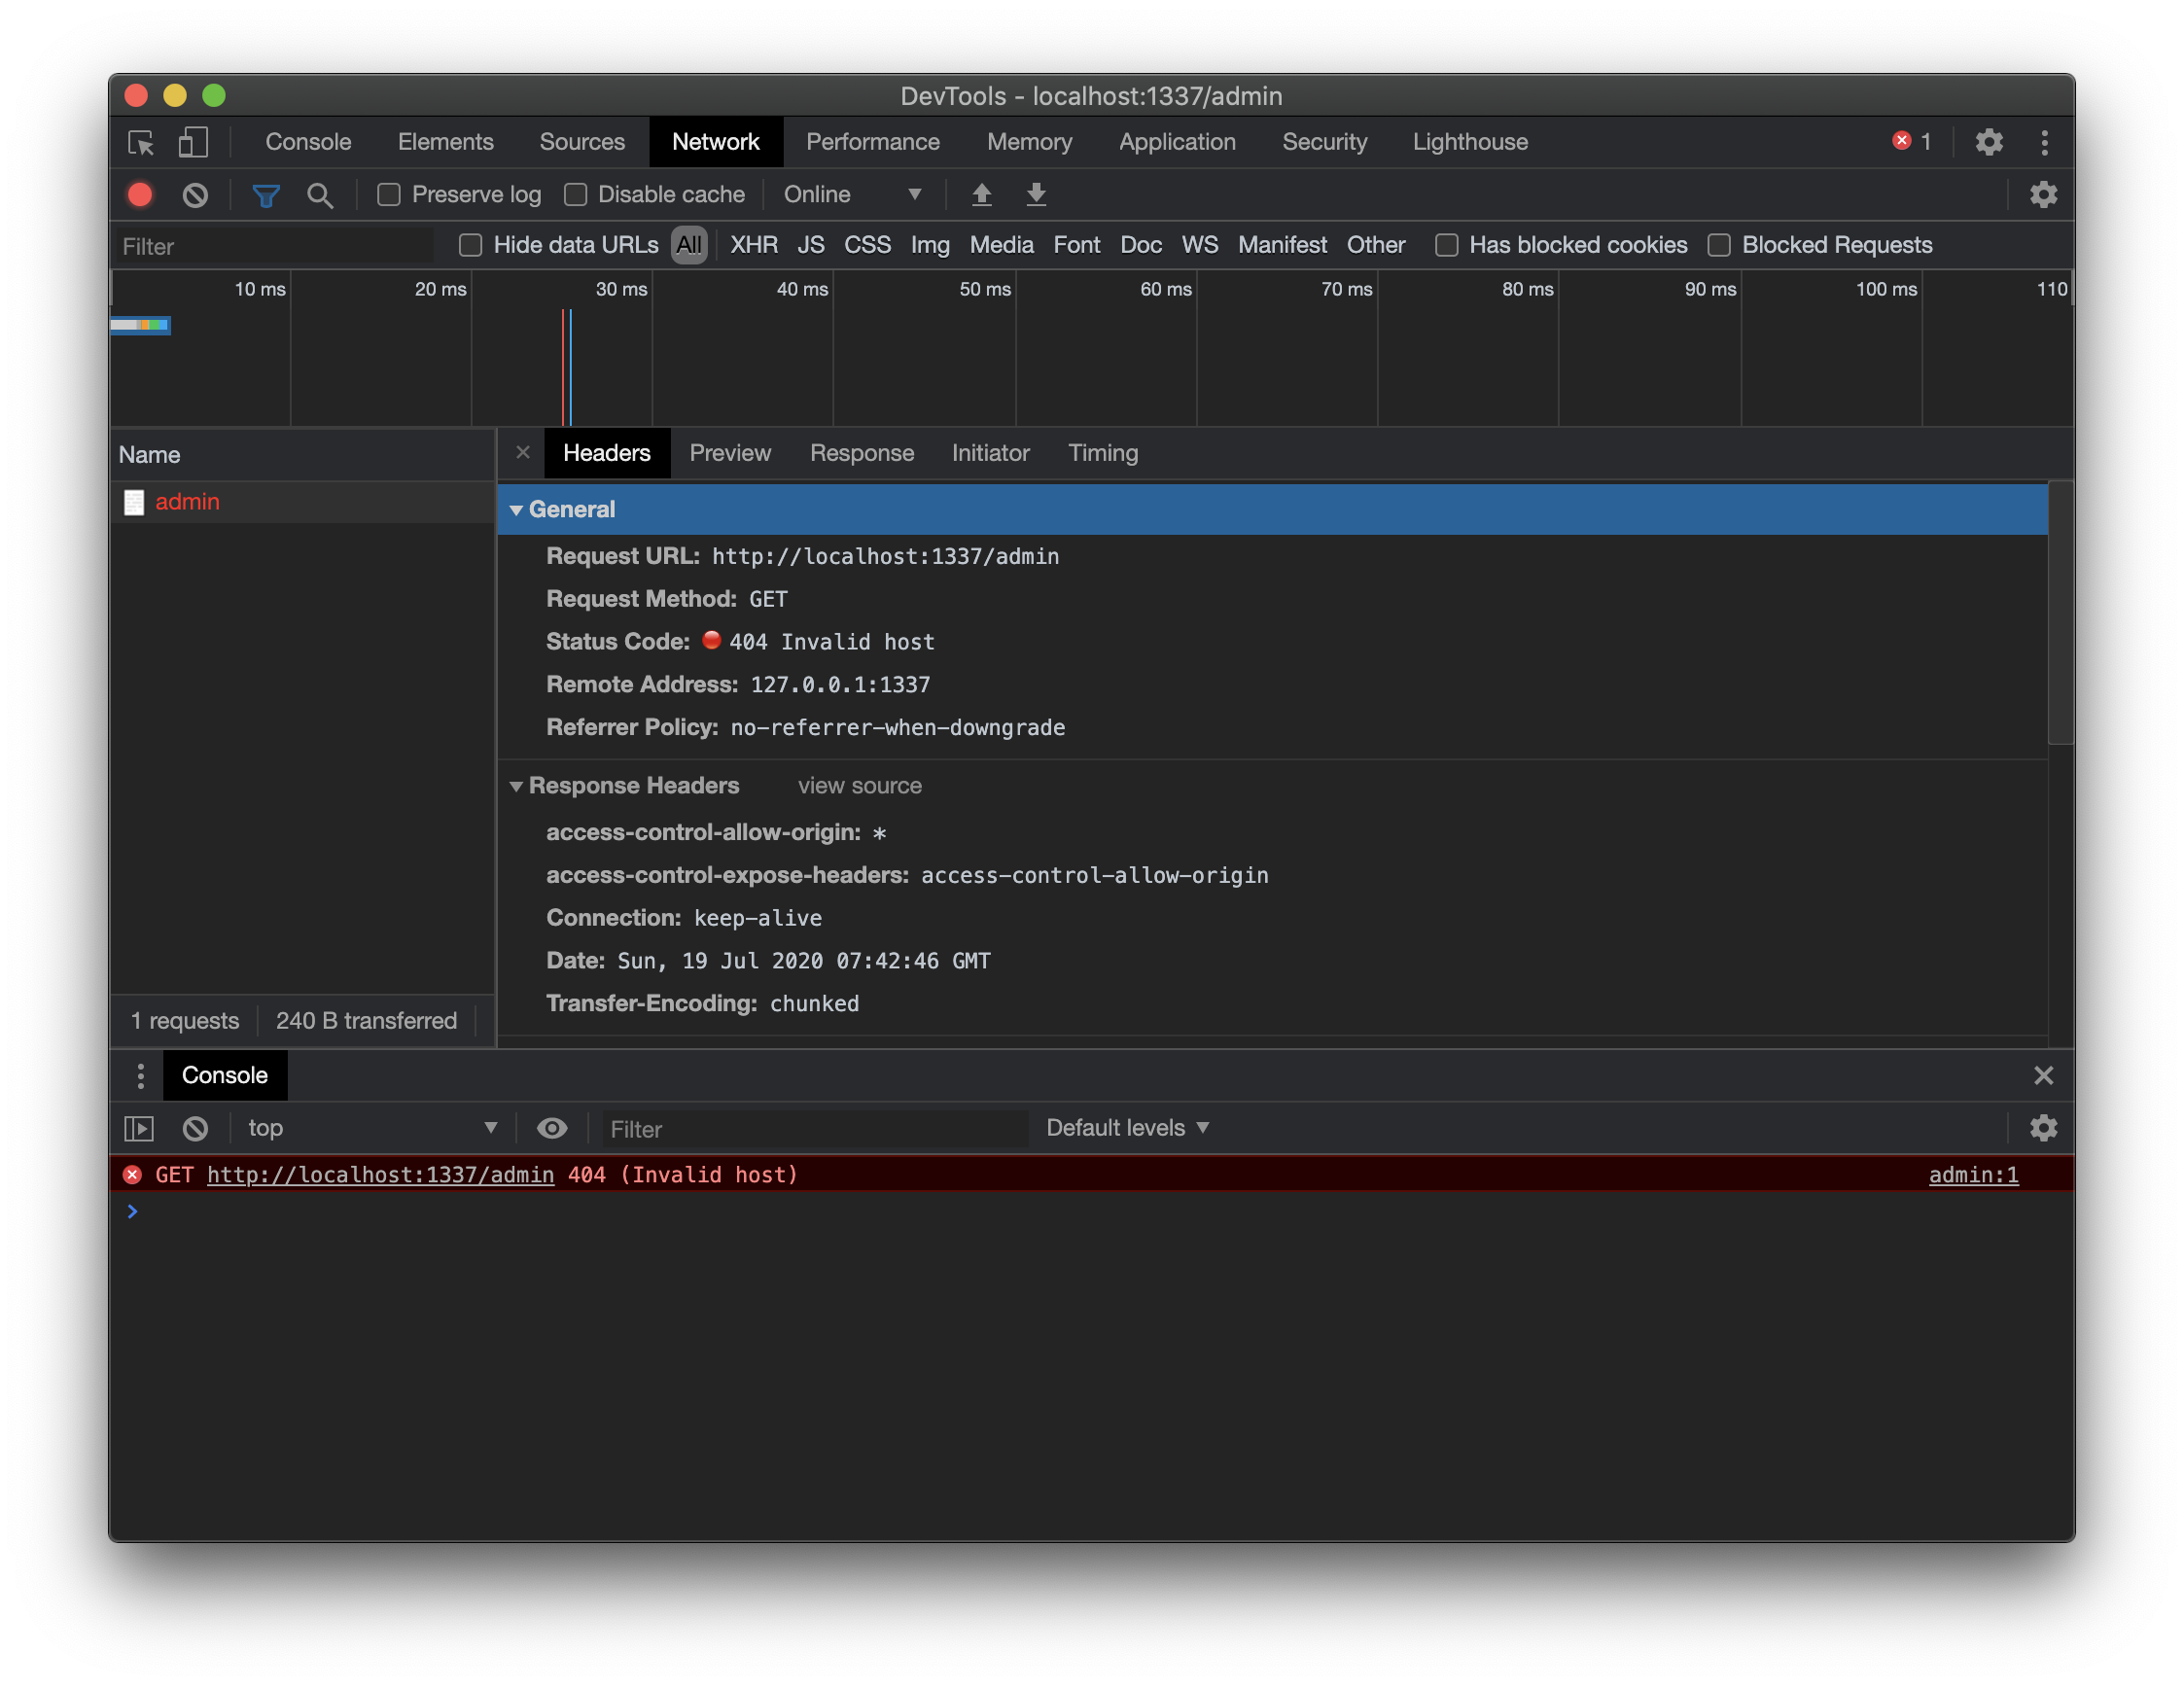Open the Lighthouse panel
Image resolution: width=2184 pixels, height=1686 pixels.
tap(1469, 142)
